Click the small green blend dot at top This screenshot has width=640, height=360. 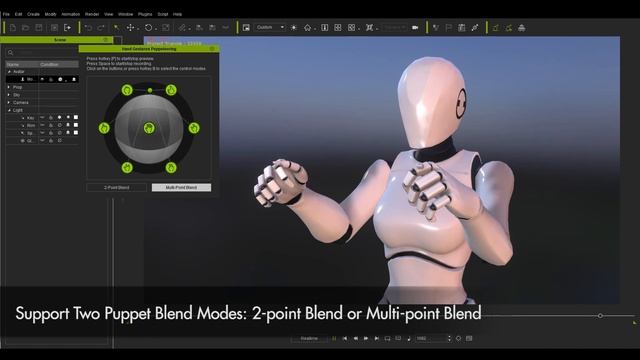(x=150, y=90)
